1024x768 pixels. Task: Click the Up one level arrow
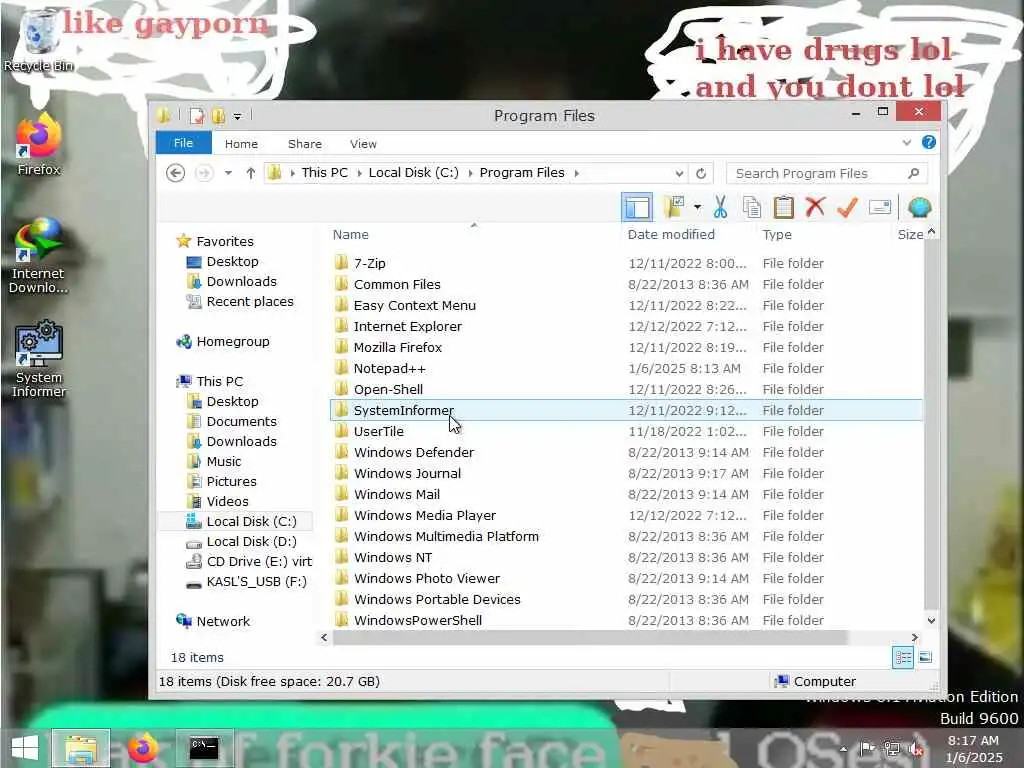251,173
